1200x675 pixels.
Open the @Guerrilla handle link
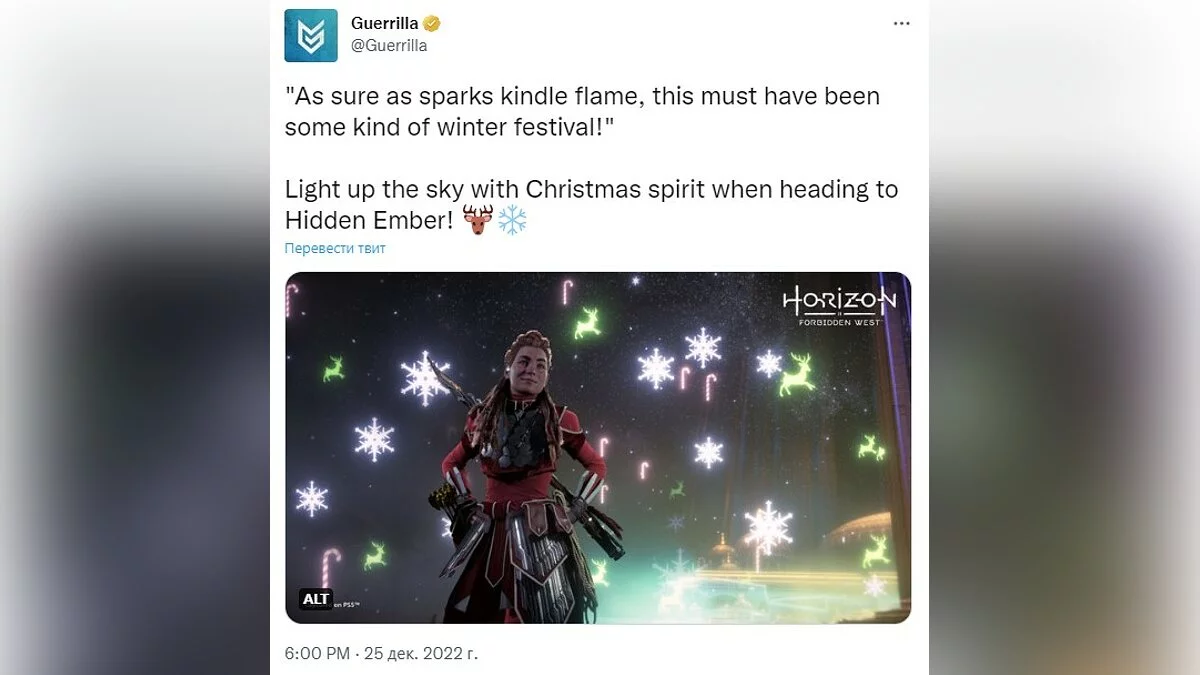pyautogui.click(x=389, y=46)
